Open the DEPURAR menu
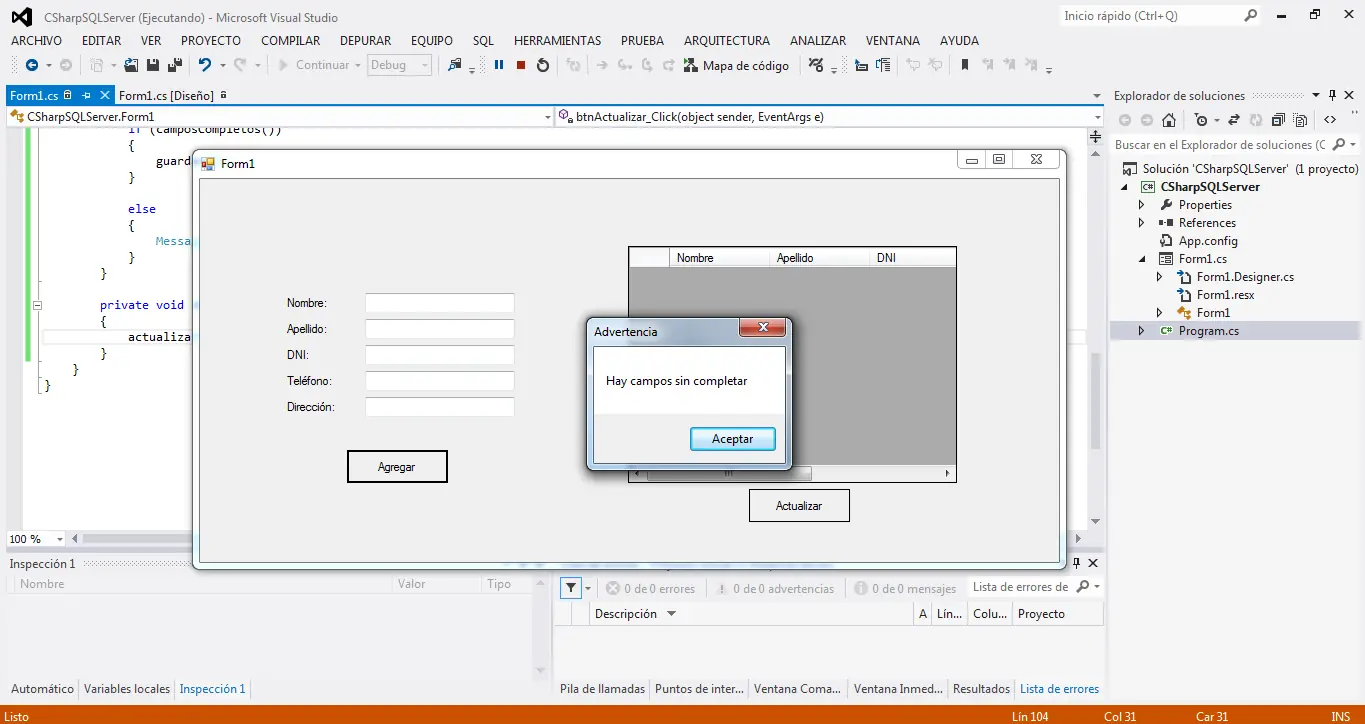The height and width of the screenshot is (724, 1365). click(366, 41)
